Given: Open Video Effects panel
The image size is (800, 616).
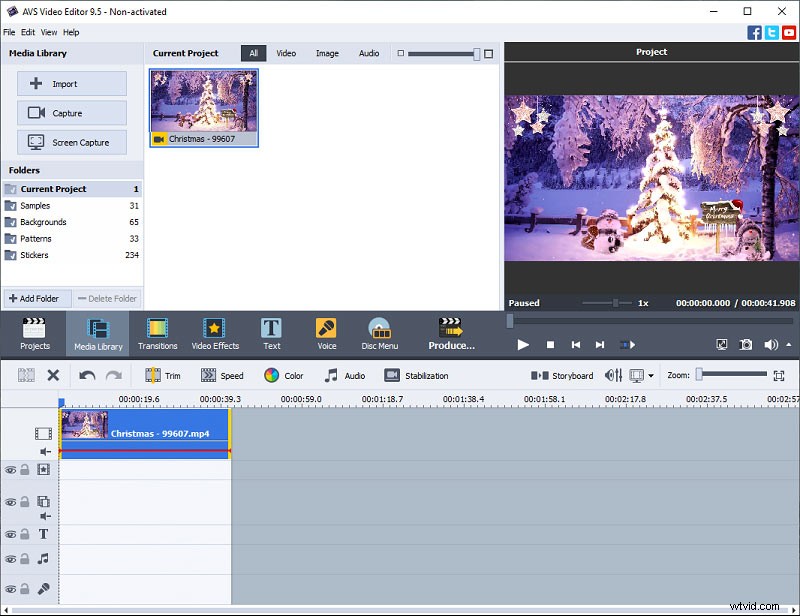Looking at the screenshot, I should [215, 334].
